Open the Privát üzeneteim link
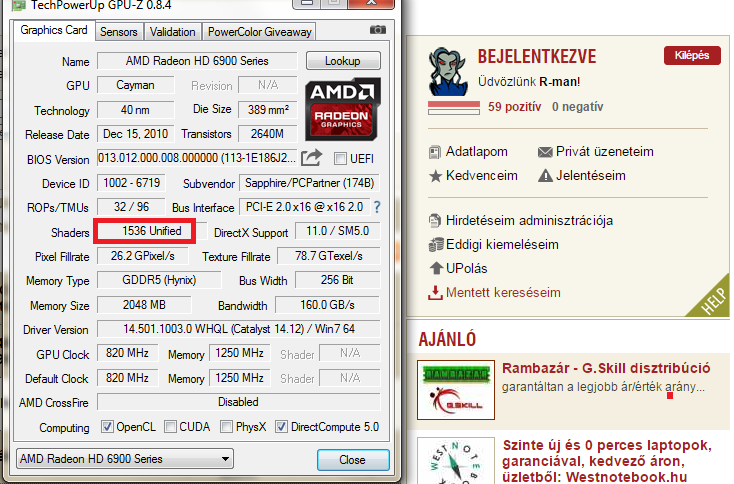 pos(605,152)
